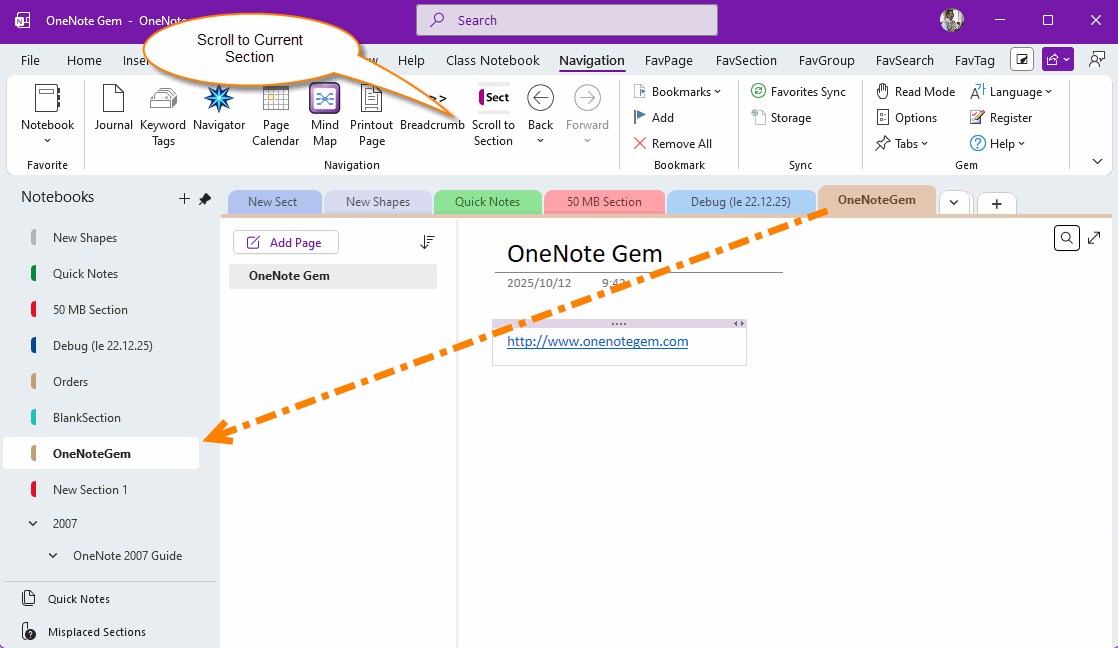Open the user account avatar
1118x648 pixels.
coord(952,20)
